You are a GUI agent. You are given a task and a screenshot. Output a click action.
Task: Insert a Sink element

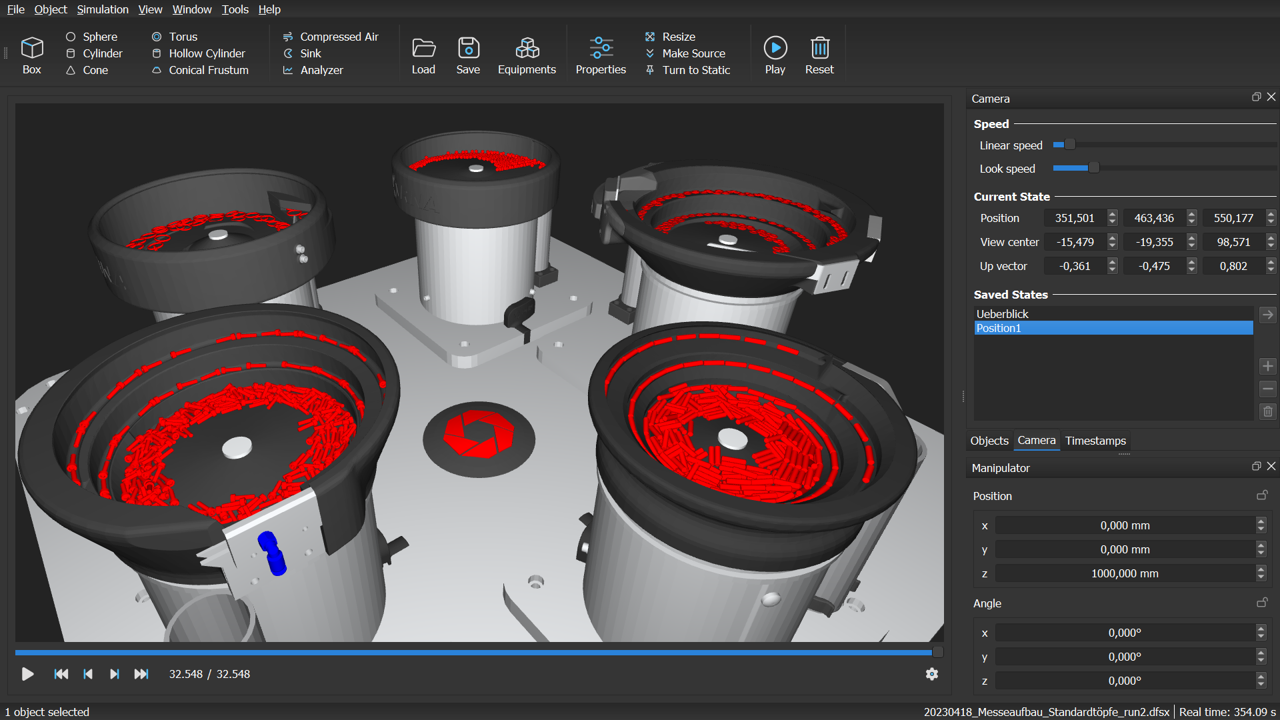[x=302, y=54]
